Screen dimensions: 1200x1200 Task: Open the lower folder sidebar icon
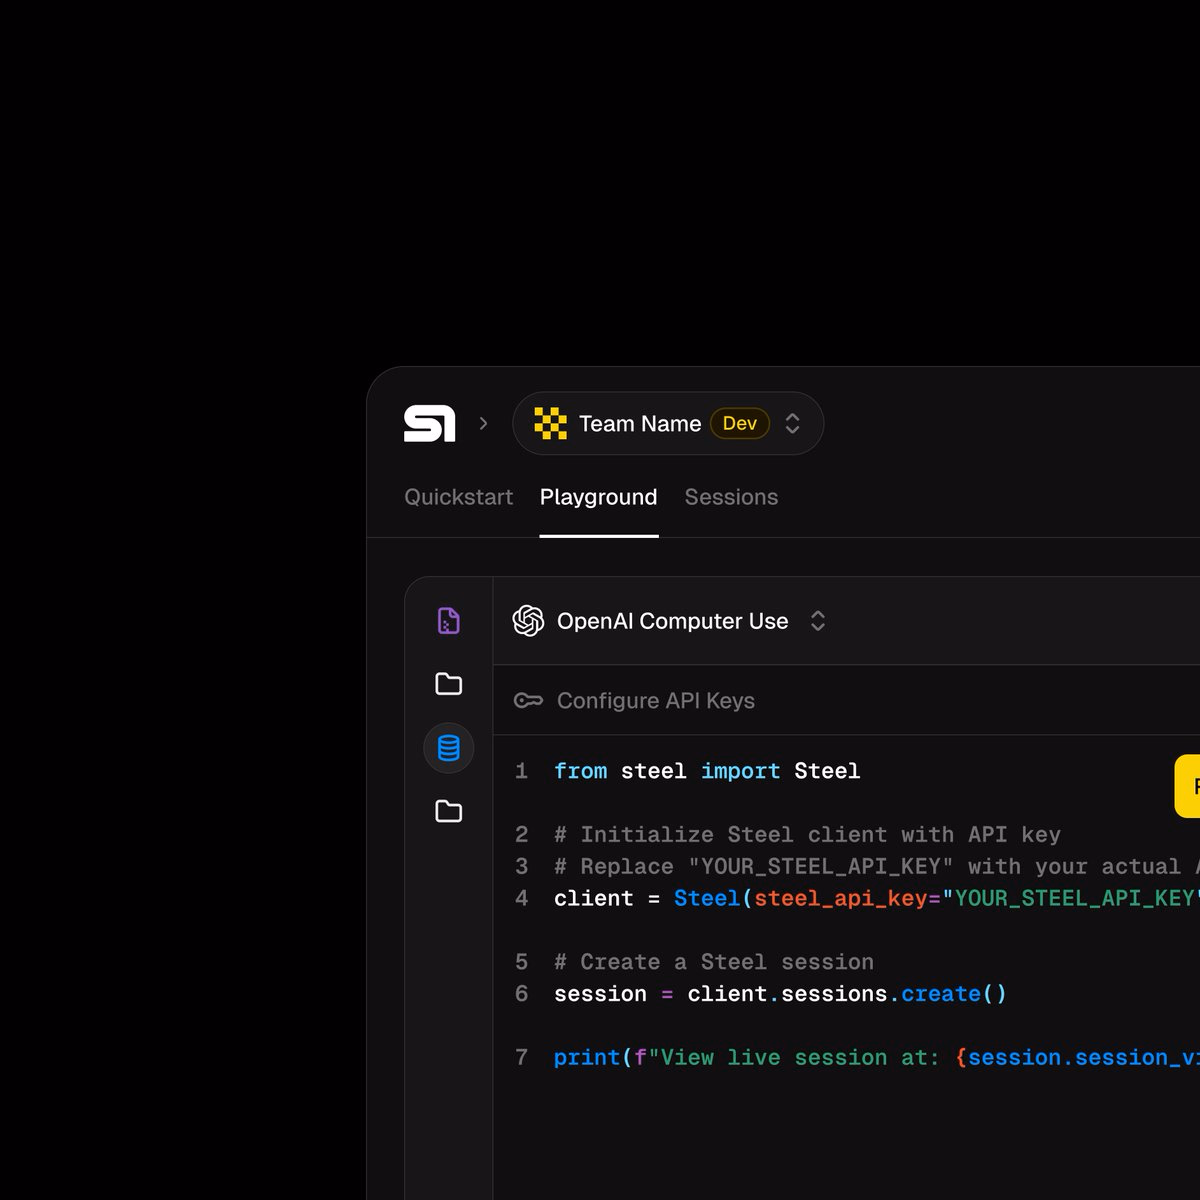click(449, 811)
